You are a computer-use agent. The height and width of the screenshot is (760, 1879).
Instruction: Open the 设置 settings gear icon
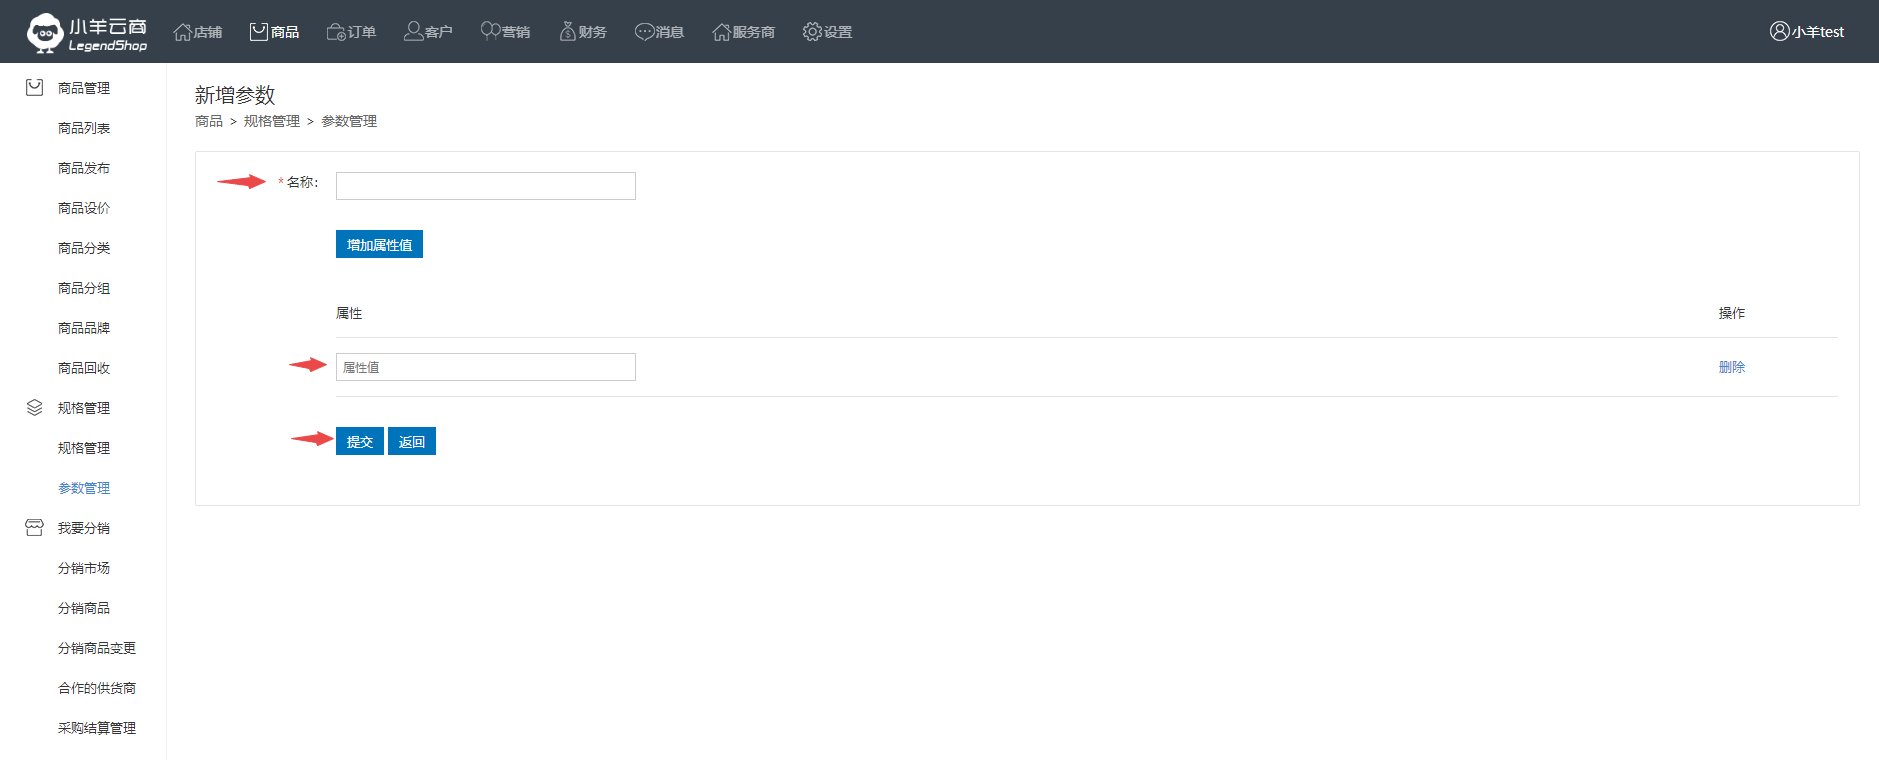tap(812, 32)
